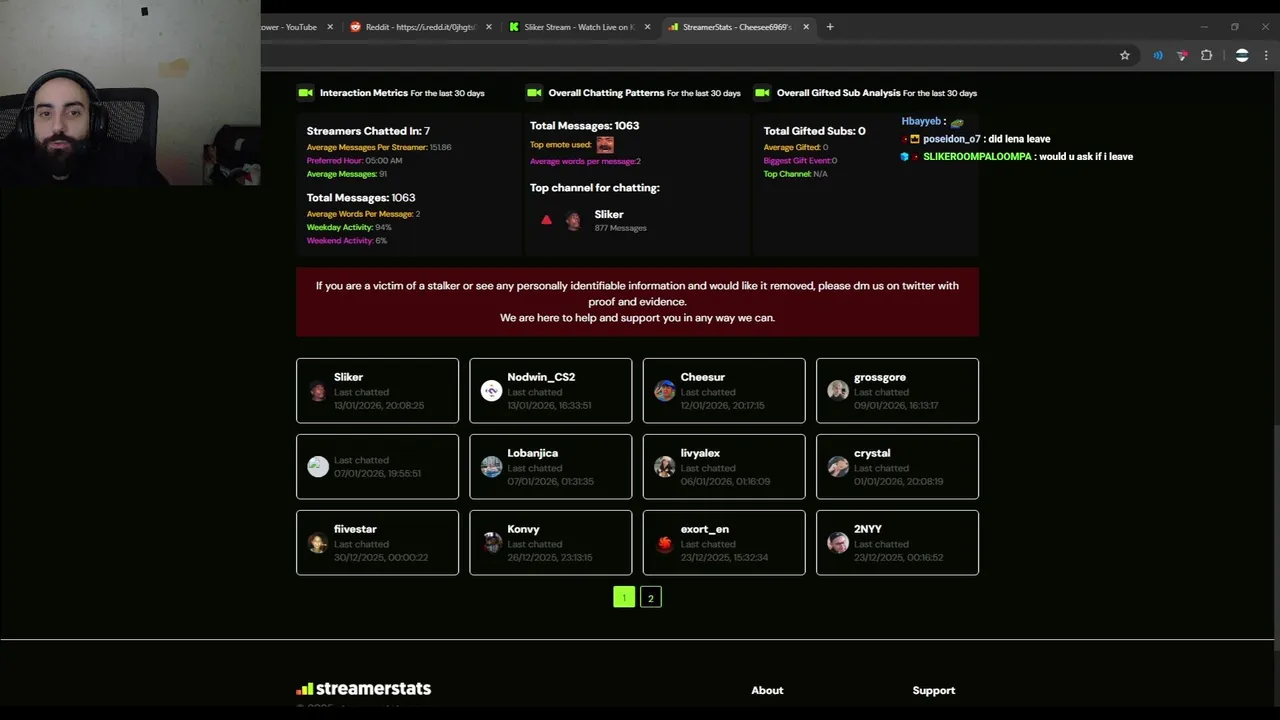Click Average words per message text in Chatting Patterns
Viewport: 1280px width, 720px height.
click(585, 161)
